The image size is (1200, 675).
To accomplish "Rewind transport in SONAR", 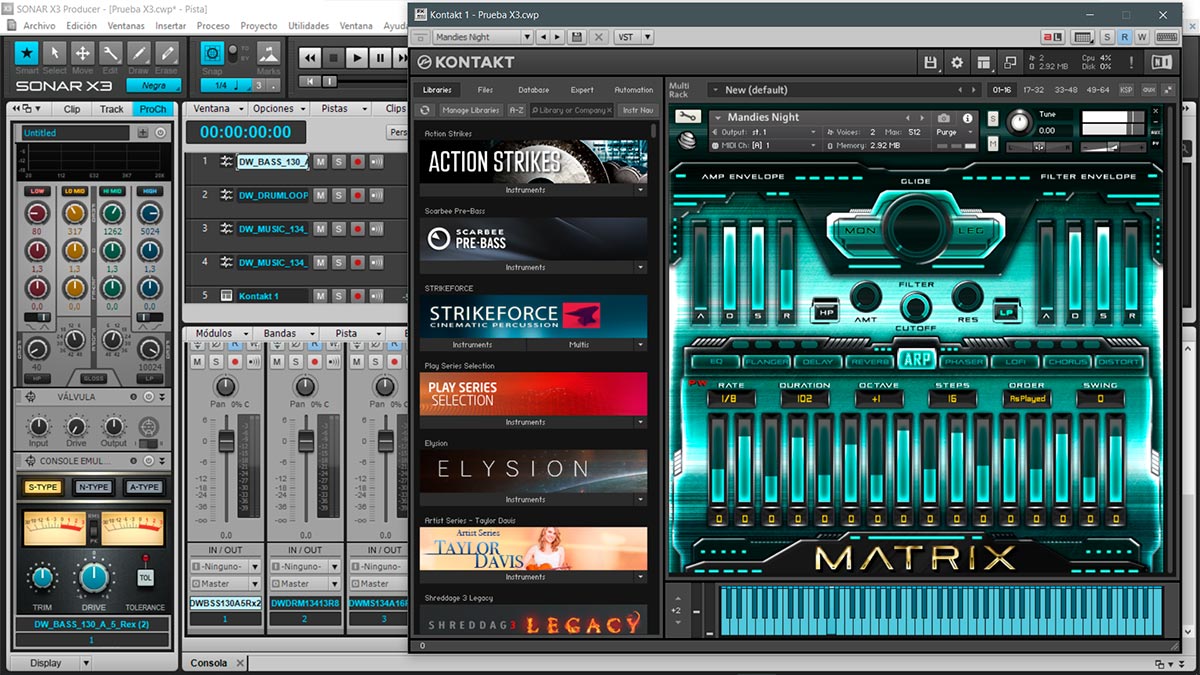I will click(311, 59).
